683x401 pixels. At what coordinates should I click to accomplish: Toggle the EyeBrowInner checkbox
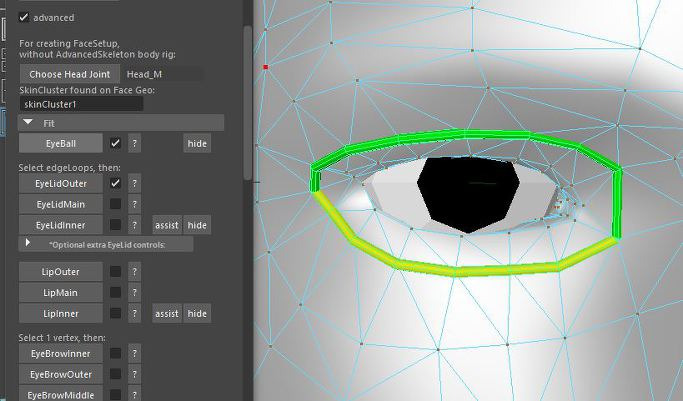point(115,353)
